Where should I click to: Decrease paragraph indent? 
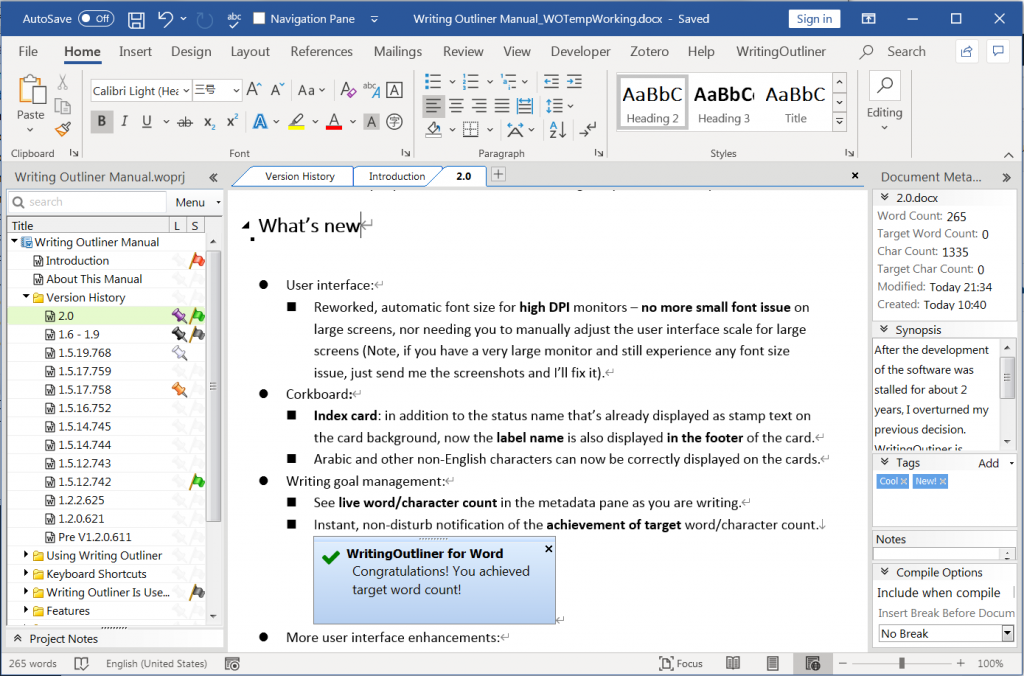point(551,82)
